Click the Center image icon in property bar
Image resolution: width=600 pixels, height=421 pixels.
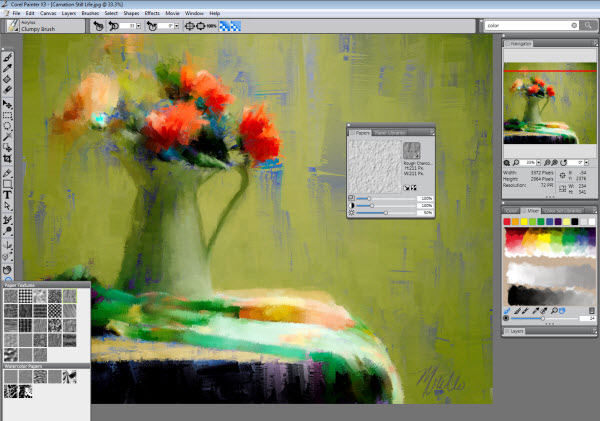click(x=189, y=26)
